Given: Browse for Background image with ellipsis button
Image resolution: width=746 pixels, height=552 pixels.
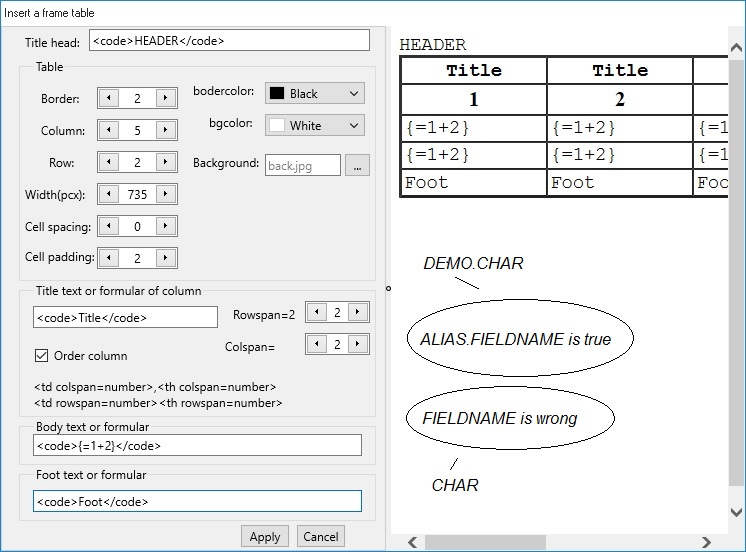Looking at the screenshot, I should [x=357, y=165].
